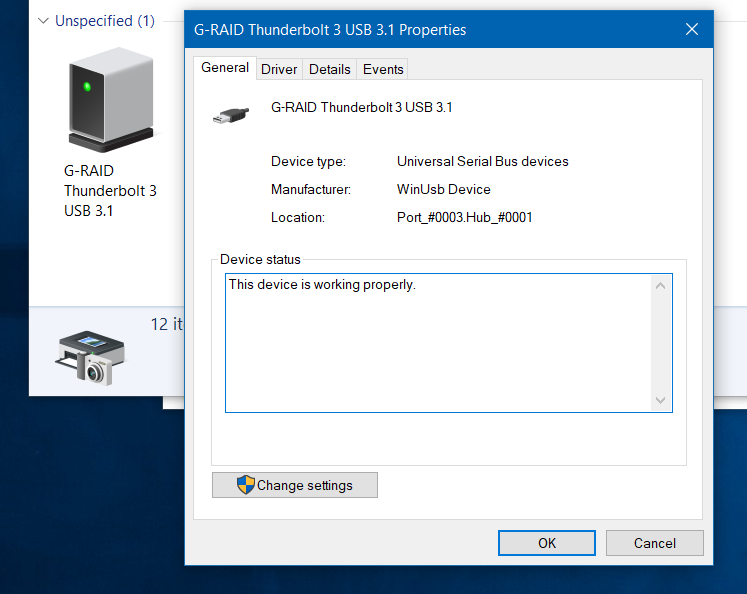
Task: Open the Details tab
Action: coord(329,70)
